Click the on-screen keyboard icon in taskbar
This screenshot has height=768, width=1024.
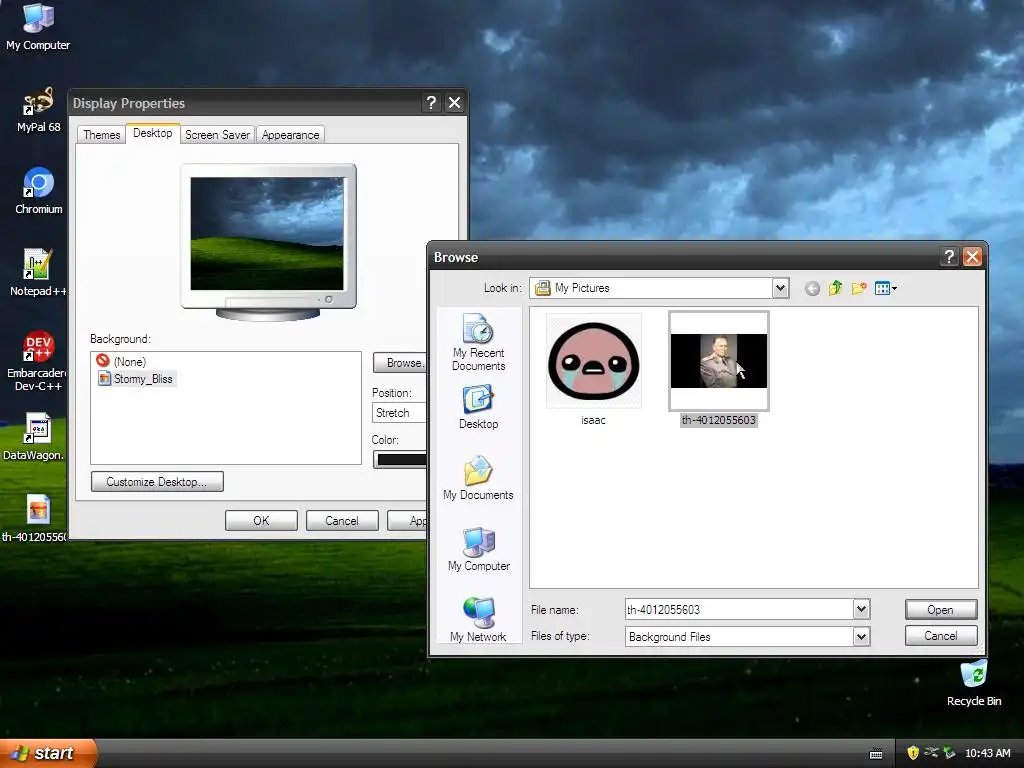point(876,754)
